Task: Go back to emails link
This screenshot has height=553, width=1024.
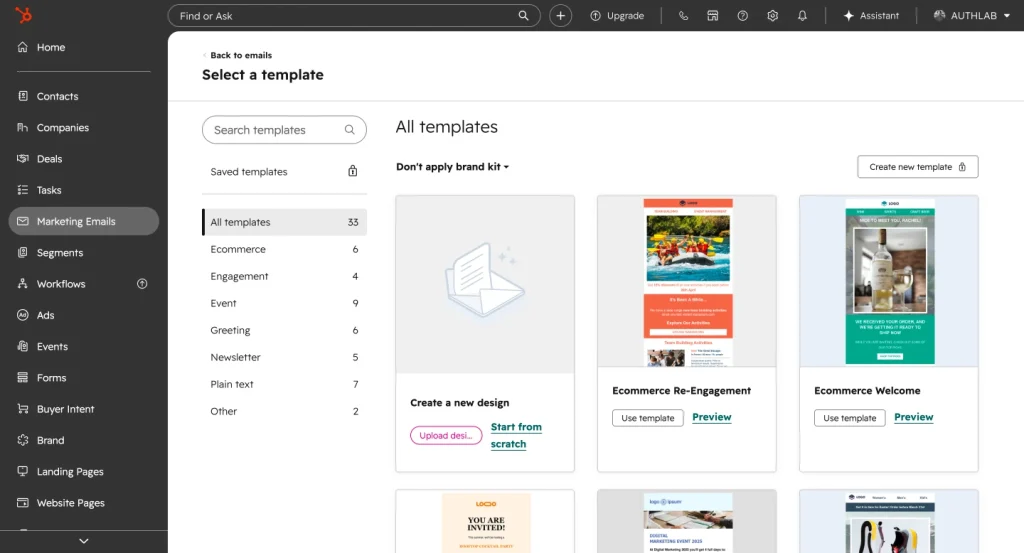Action: [x=238, y=55]
